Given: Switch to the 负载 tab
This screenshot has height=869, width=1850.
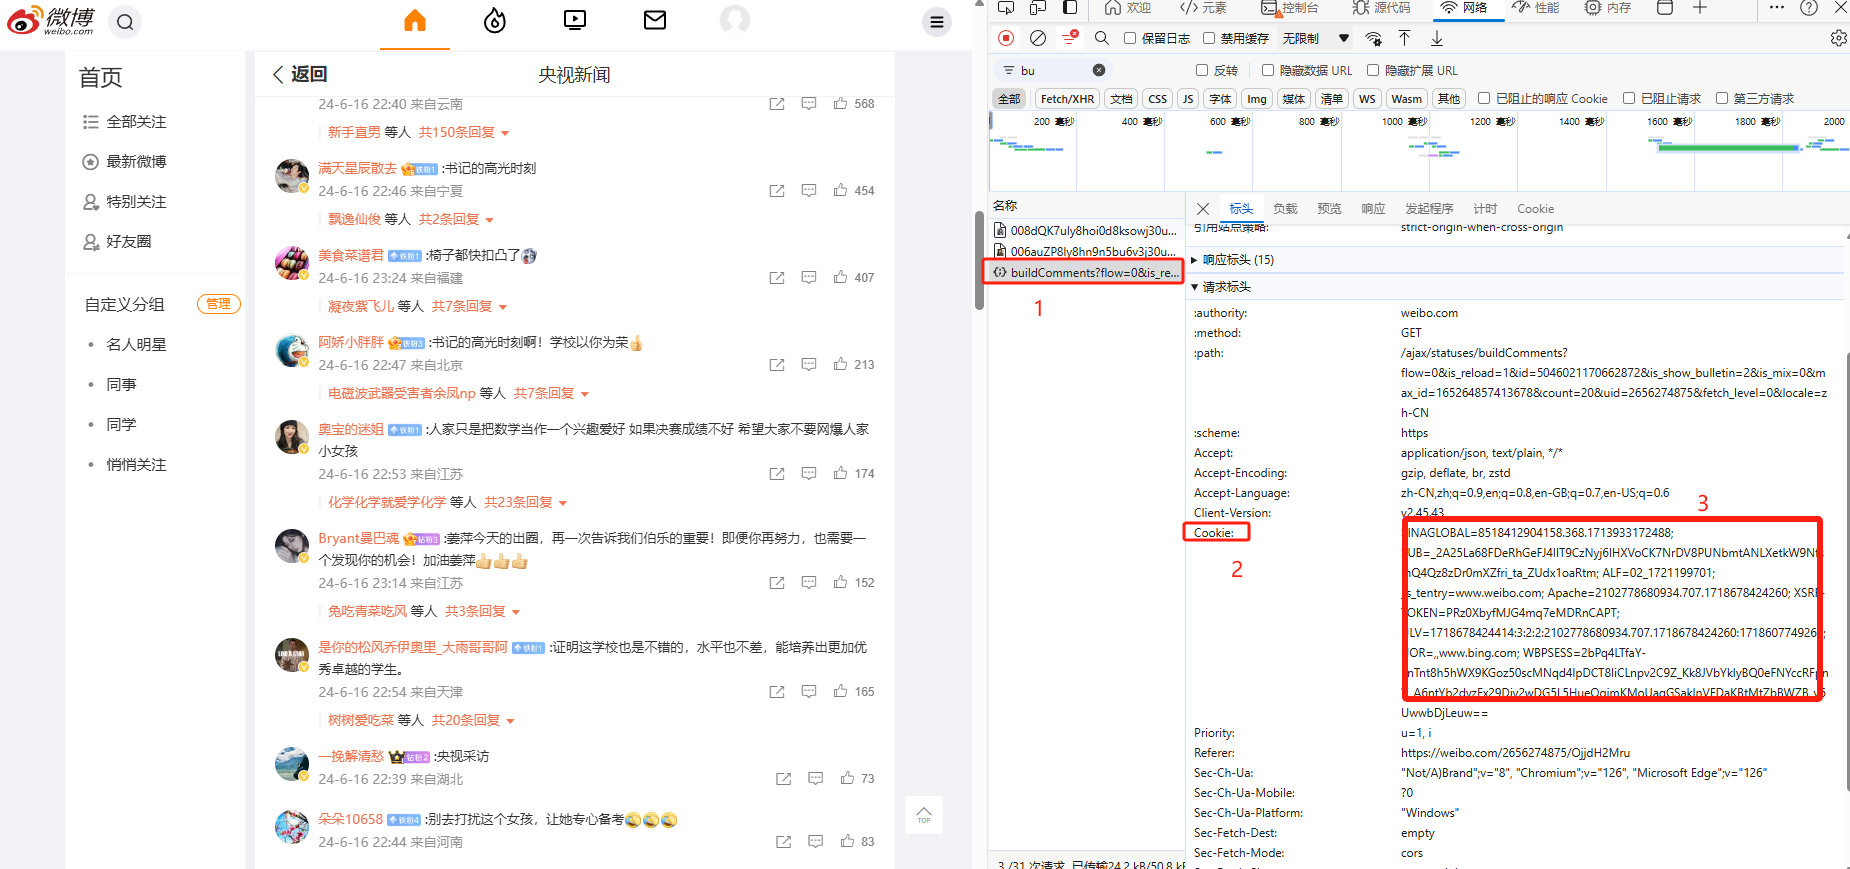Looking at the screenshot, I should pyautogui.click(x=1285, y=209).
